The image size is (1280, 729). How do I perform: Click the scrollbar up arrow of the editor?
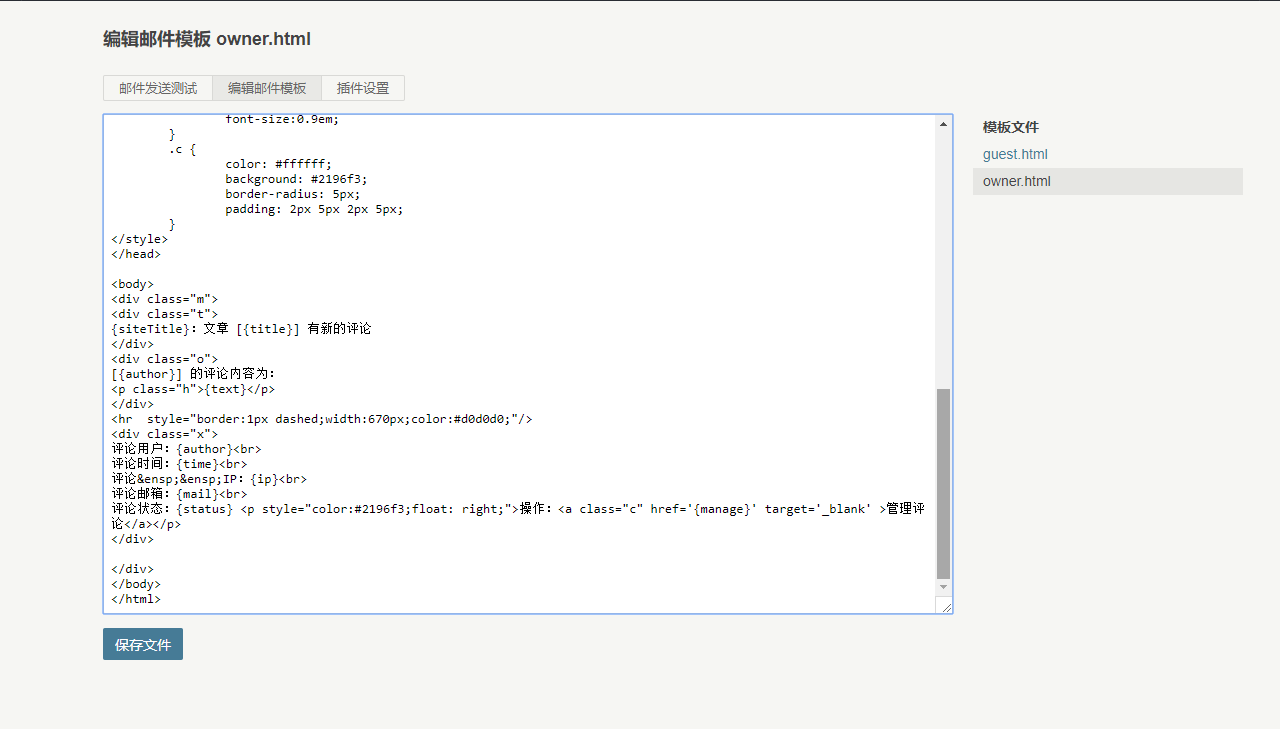(x=942, y=123)
